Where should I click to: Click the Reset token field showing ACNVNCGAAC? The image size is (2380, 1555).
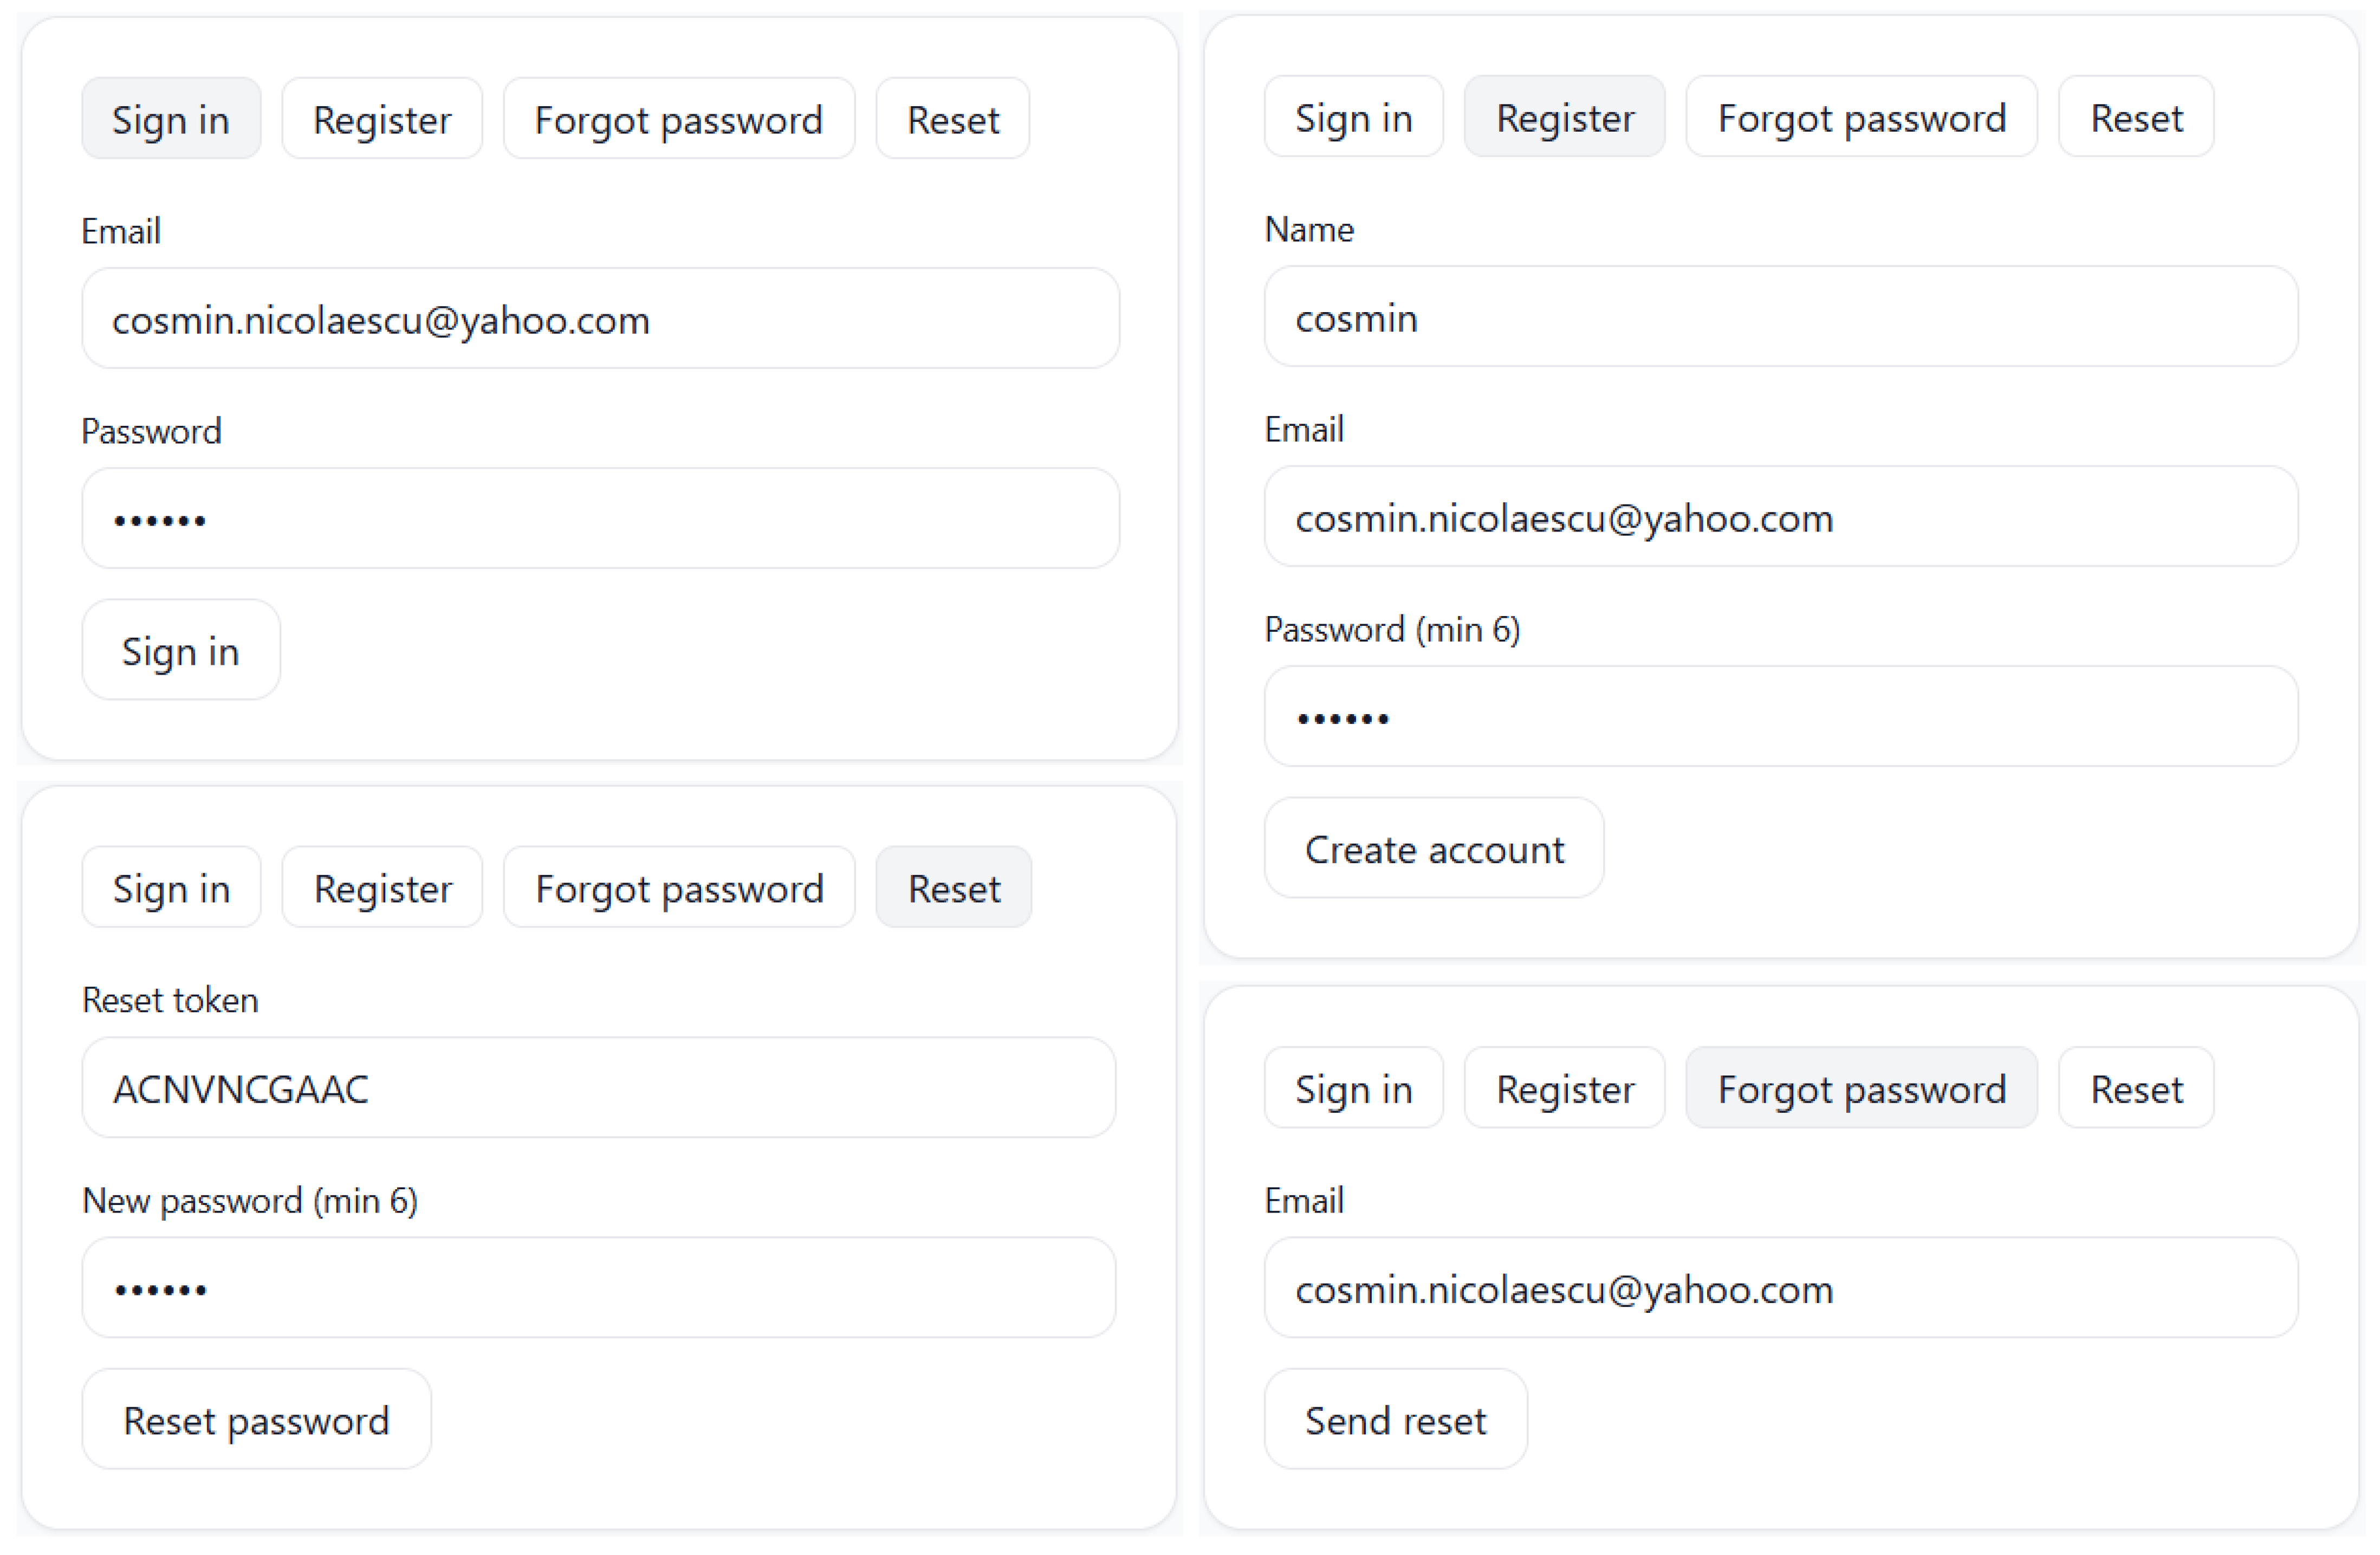pos(598,1088)
